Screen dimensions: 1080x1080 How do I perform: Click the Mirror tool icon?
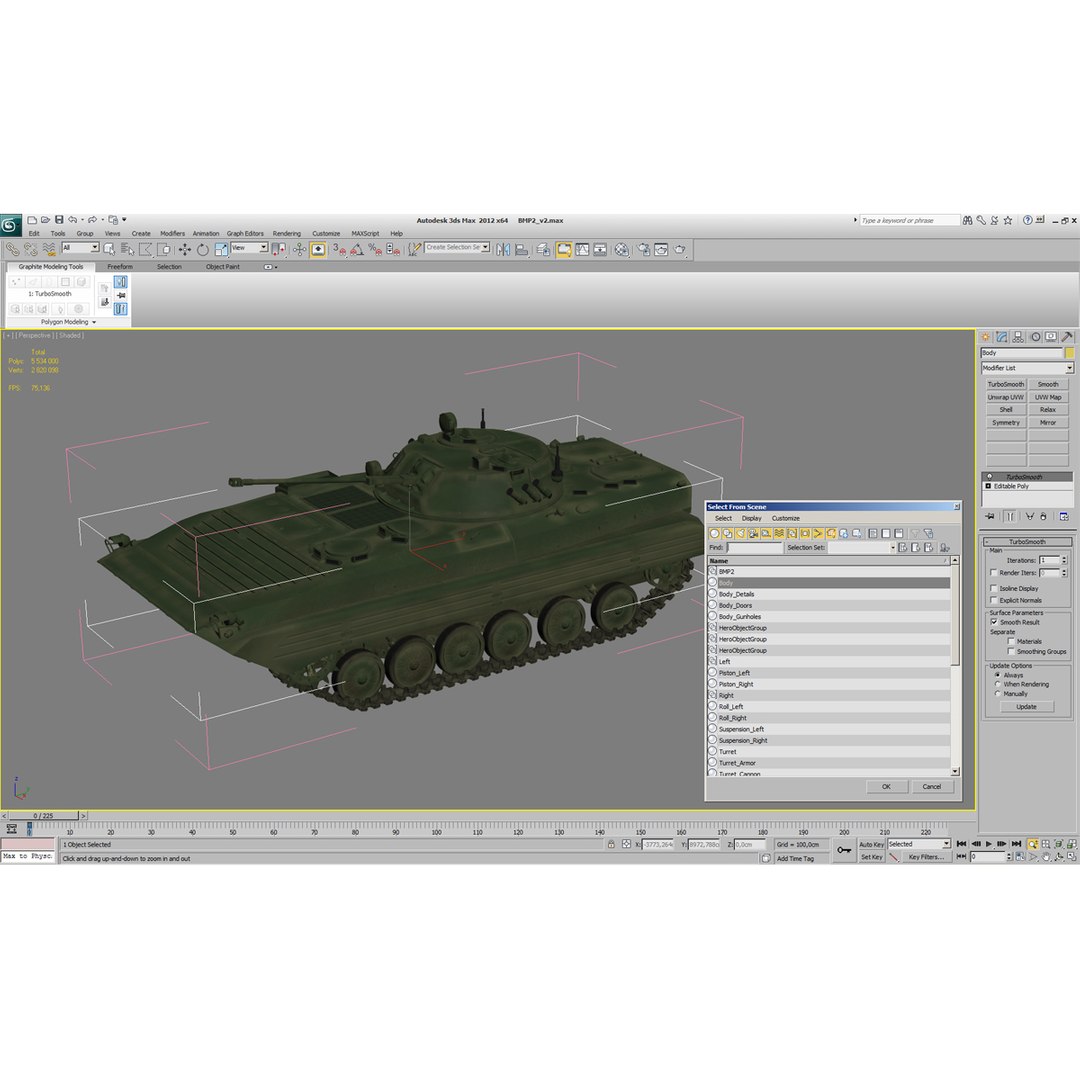pos(503,249)
